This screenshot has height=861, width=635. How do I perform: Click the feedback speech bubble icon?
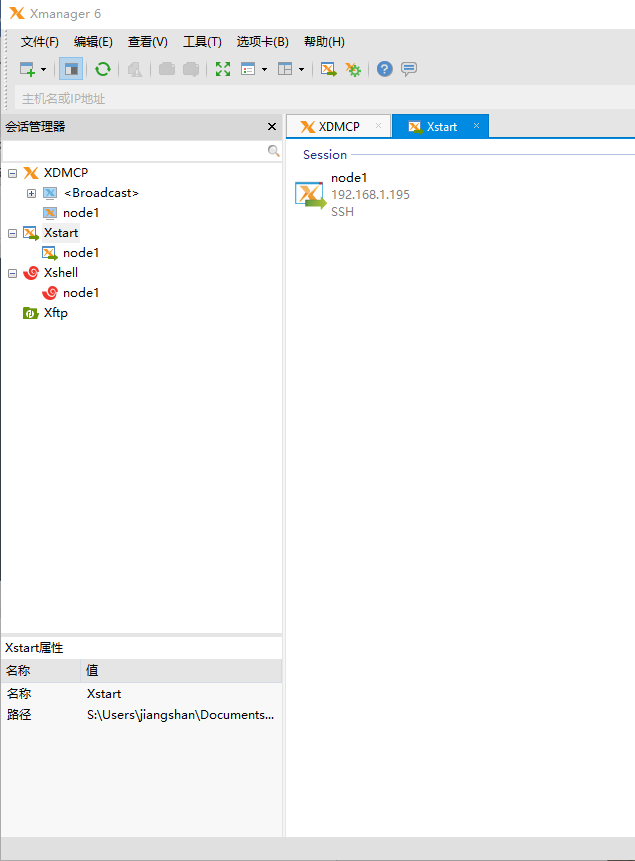coord(409,69)
